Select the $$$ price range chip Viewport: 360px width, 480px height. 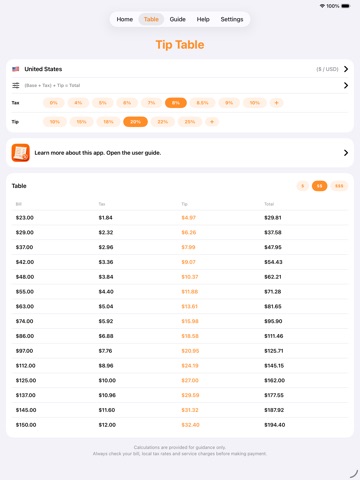(339, 186)
